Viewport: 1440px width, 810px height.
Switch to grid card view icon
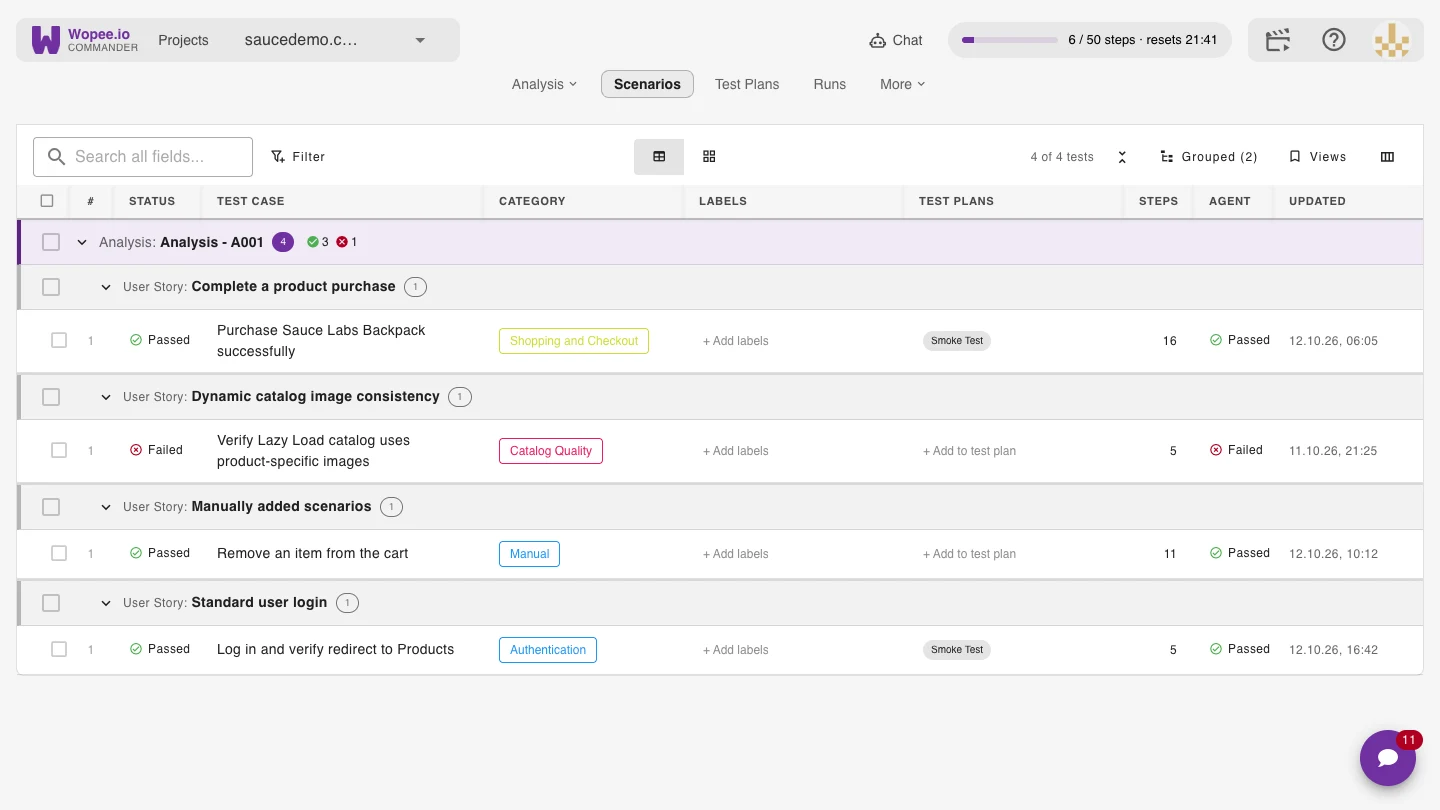[x=709, y=156]
